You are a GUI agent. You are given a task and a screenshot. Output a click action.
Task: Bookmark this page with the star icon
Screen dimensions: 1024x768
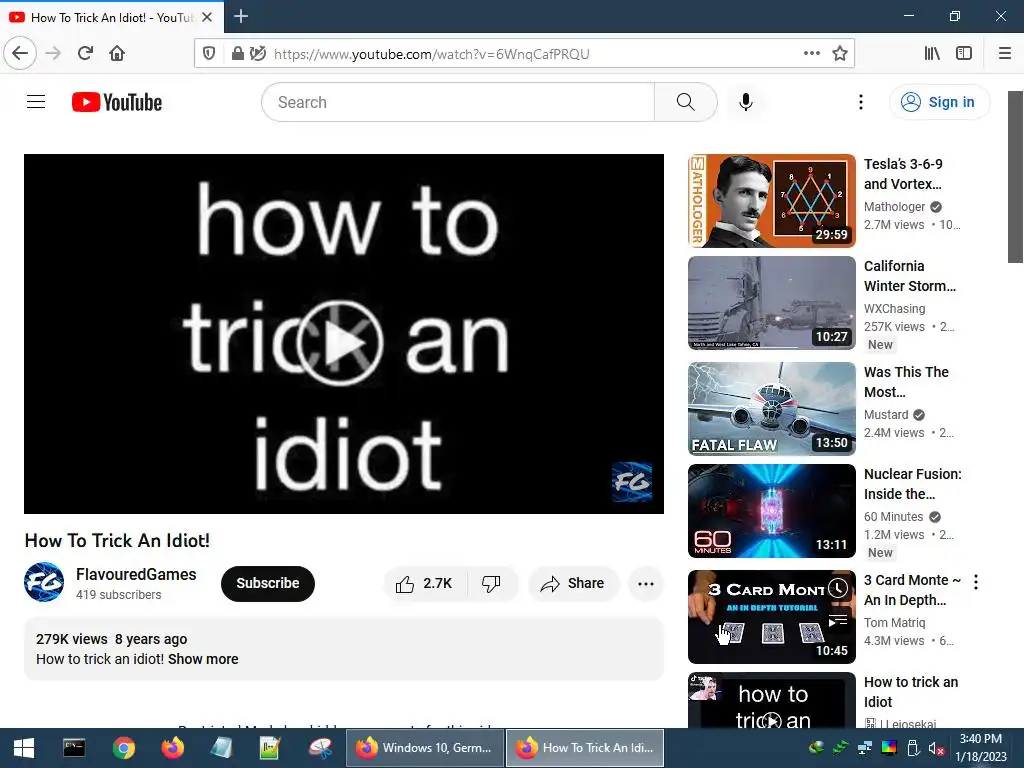pos(840,53)
